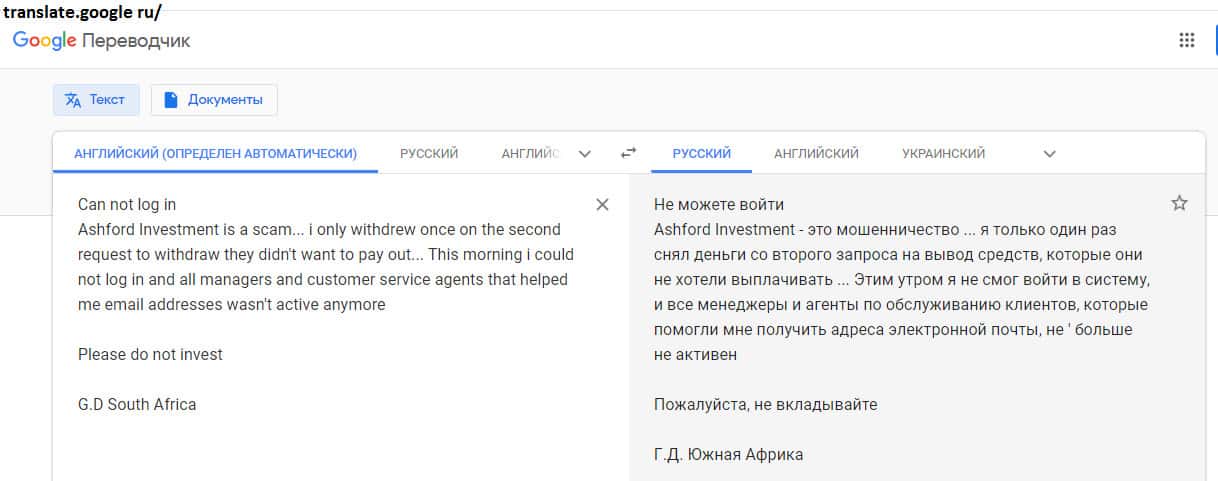Expand target language list chevron
Viewport: 1218px width, 481px height.
click(1049, 154)
